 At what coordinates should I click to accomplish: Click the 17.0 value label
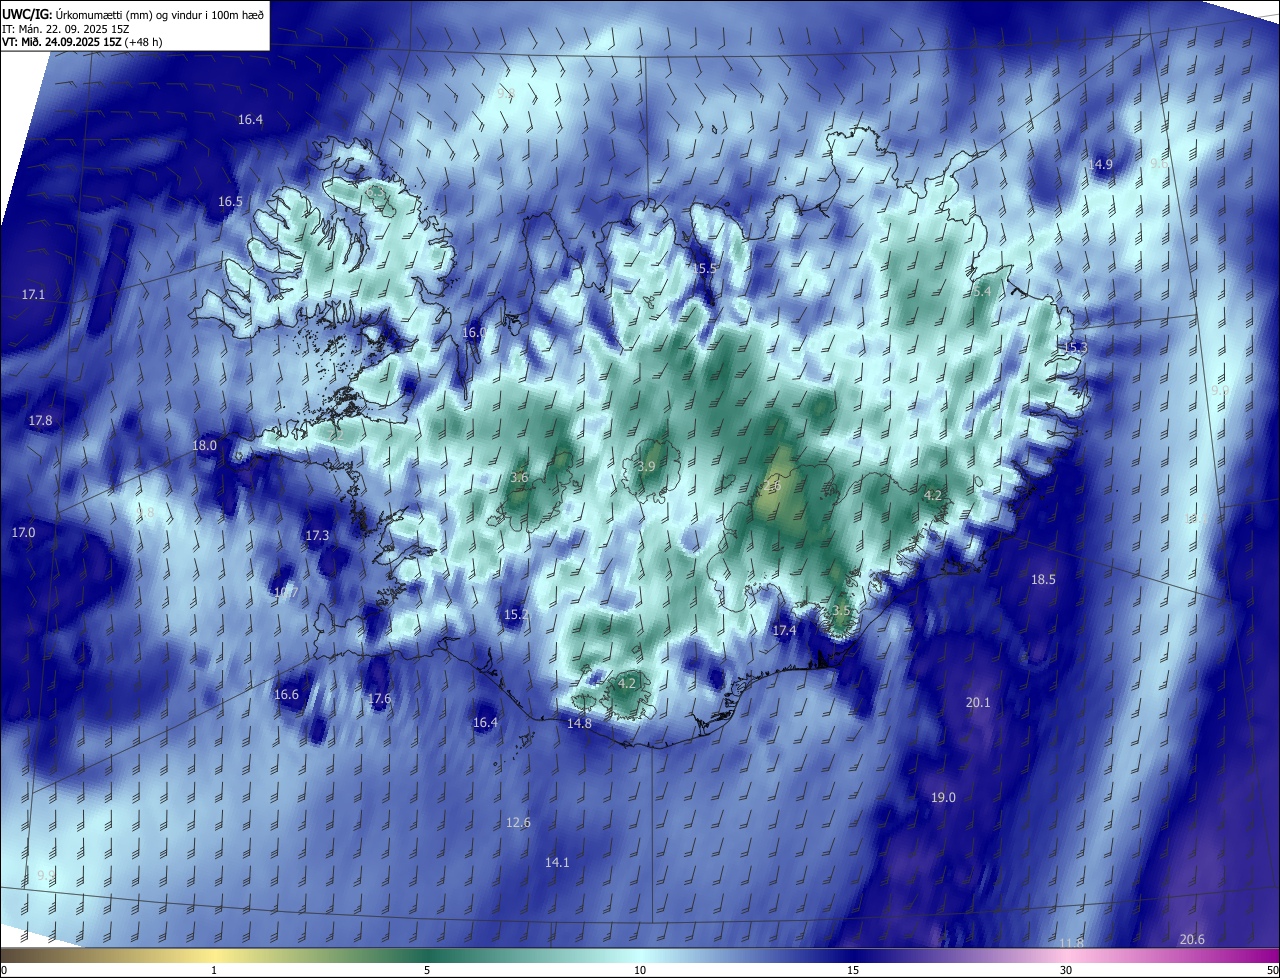tap(23, 533)
